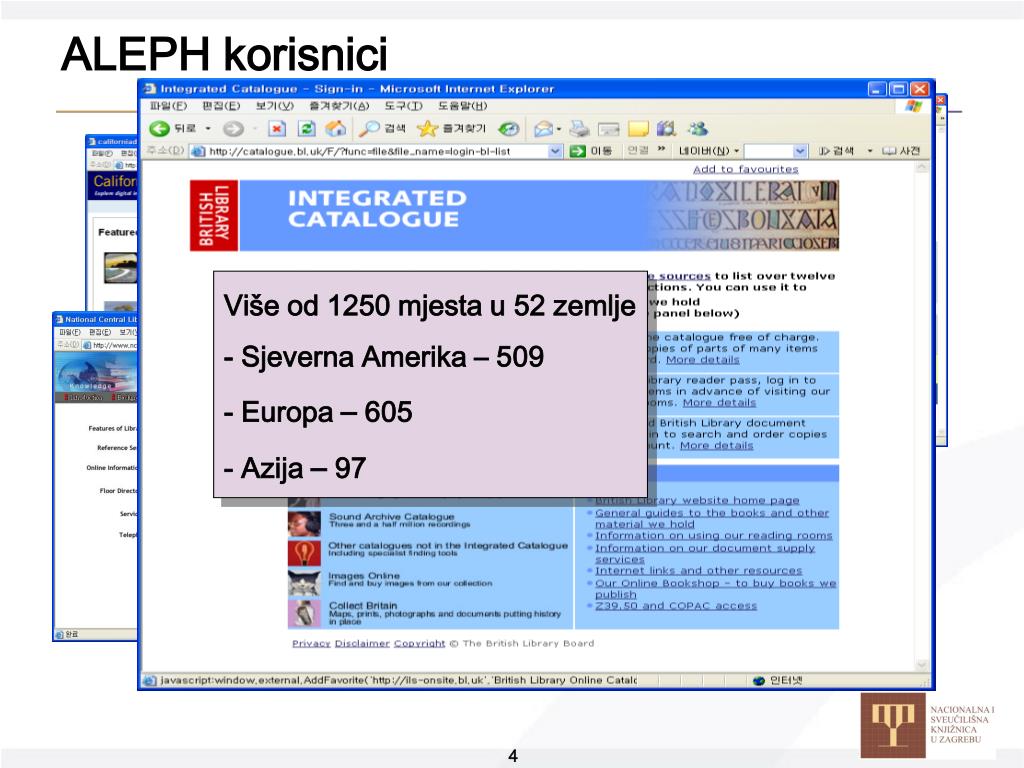
Task: Open the 편집(E) Edit menu
Action: (x=221, y=106)
